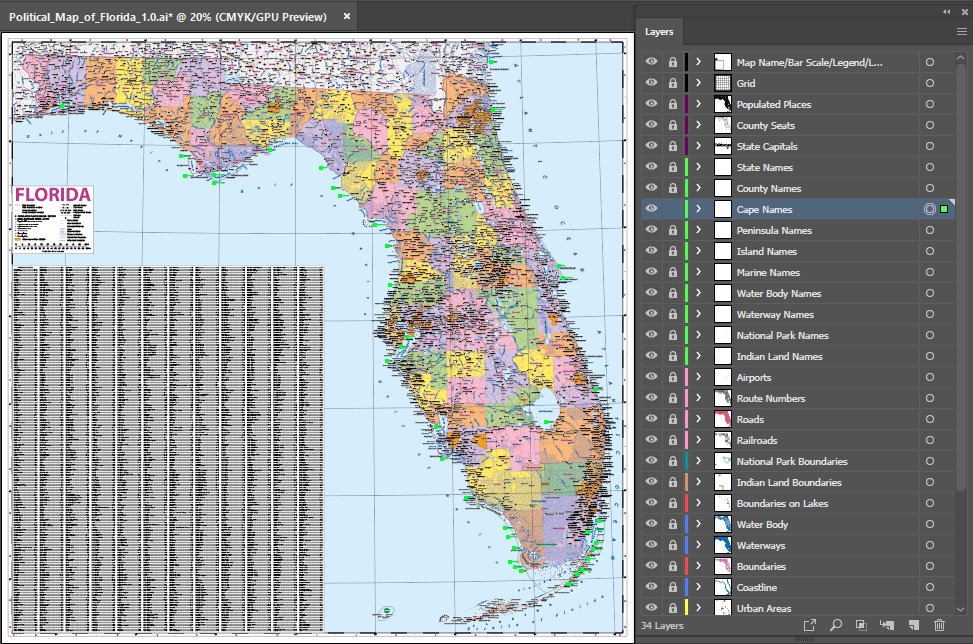Expand the State Capitals layer contents
Viewport: 973px width, 644px height.
[697, 146]
